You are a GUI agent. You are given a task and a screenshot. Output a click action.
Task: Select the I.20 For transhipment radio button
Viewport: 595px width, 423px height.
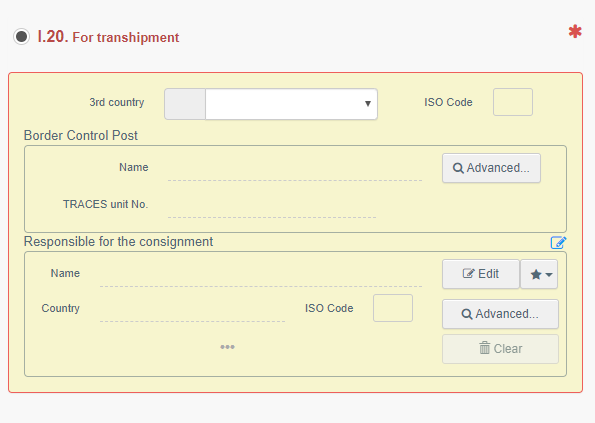[x=21, y=37]
